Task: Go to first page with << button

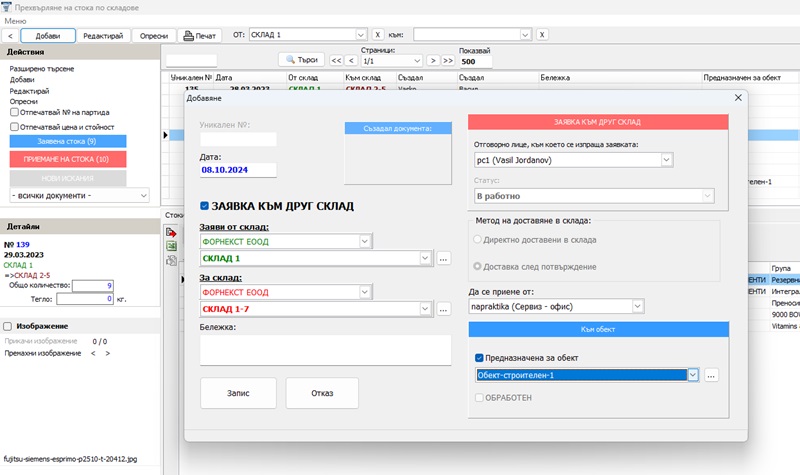Action: point(336,60)
